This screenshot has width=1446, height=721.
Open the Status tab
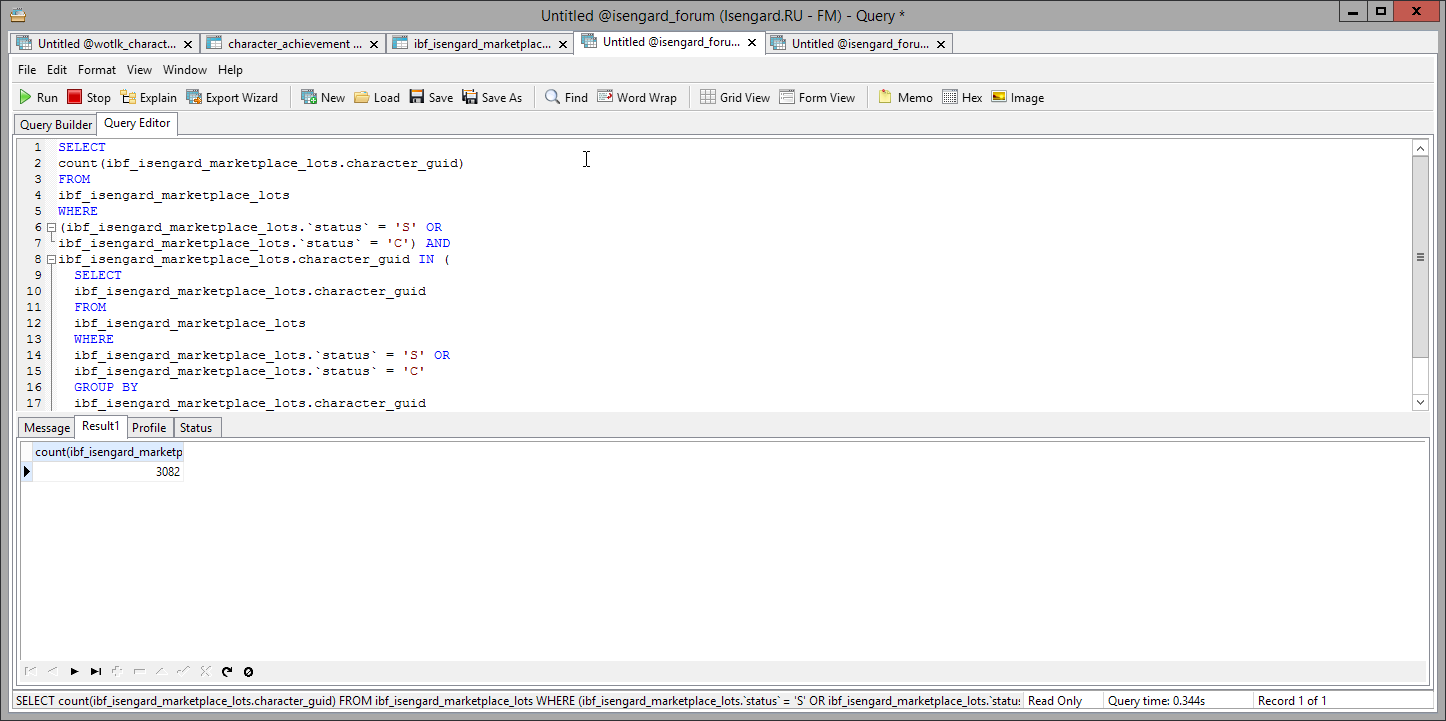point(196,428)
